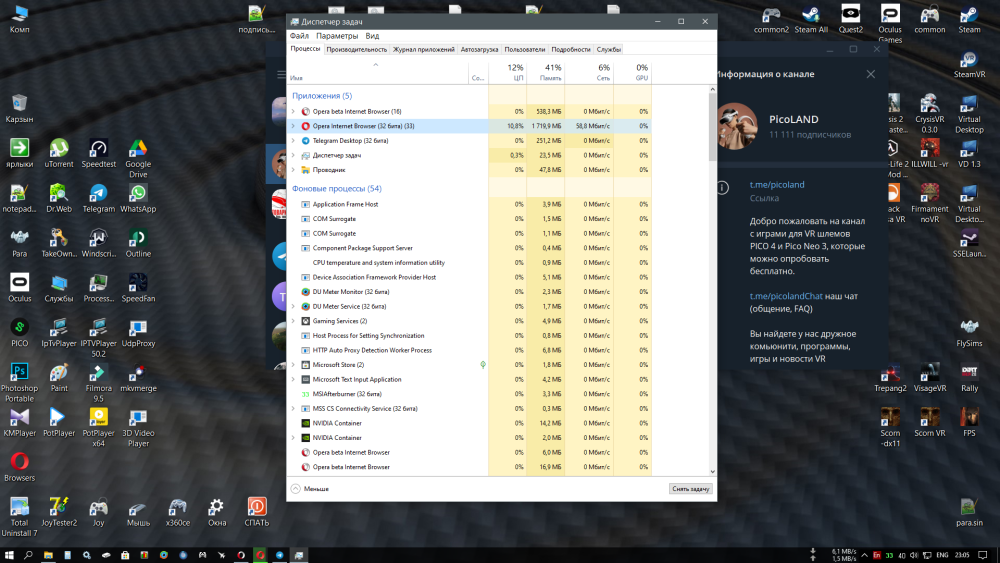This screenshot has width=1000, height=563.
Task: Switch to the Автозагрузка tab
Action: pyautogui.click(x=479, y=49)
